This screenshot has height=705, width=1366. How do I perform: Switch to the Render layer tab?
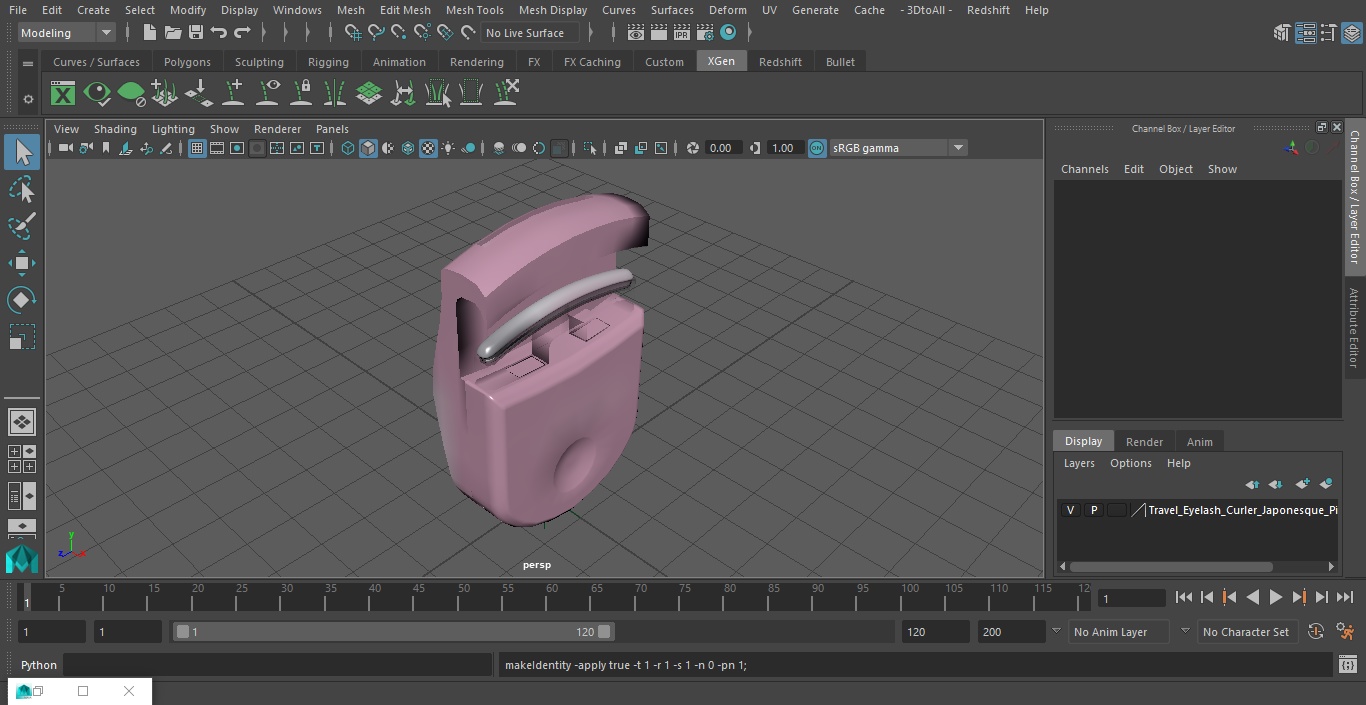pyautogui.click(x=1144, y=442)
